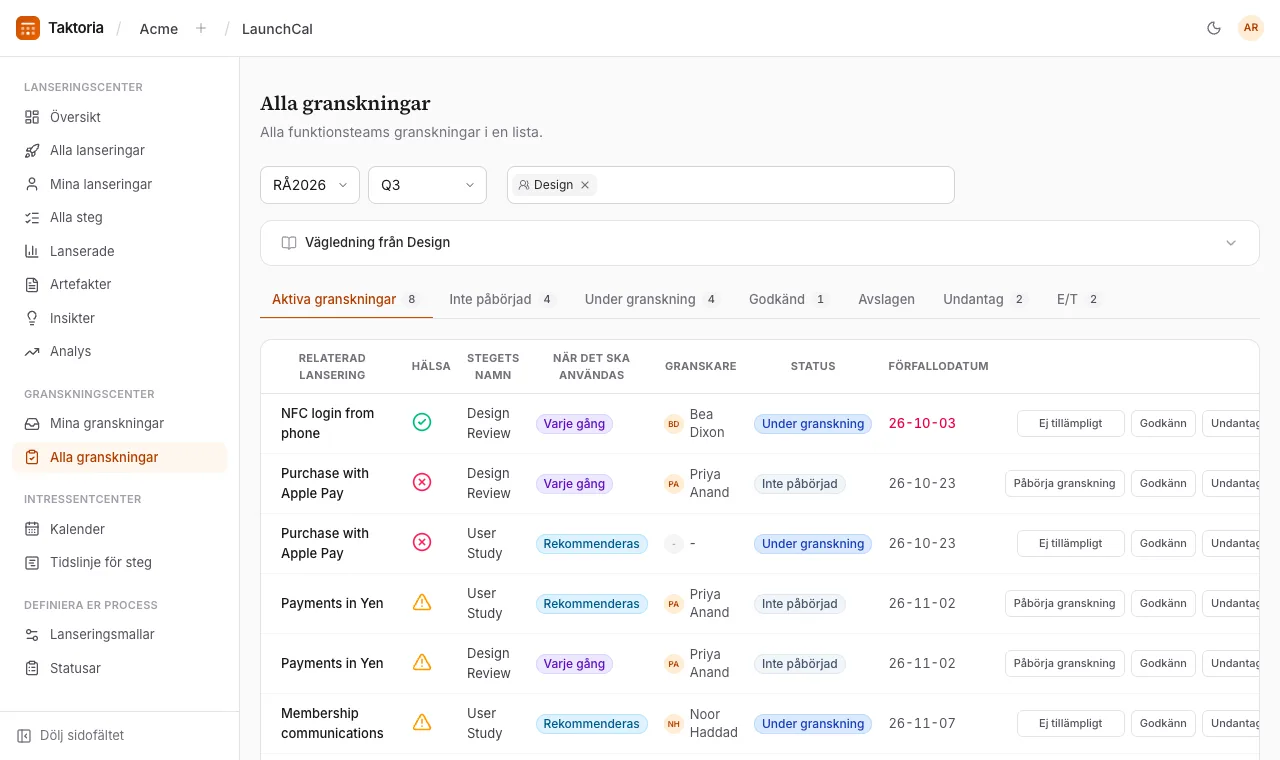Navigate to Alla steg
The width and height of the screenshot is (1280, 760).
tap(120, 217)
